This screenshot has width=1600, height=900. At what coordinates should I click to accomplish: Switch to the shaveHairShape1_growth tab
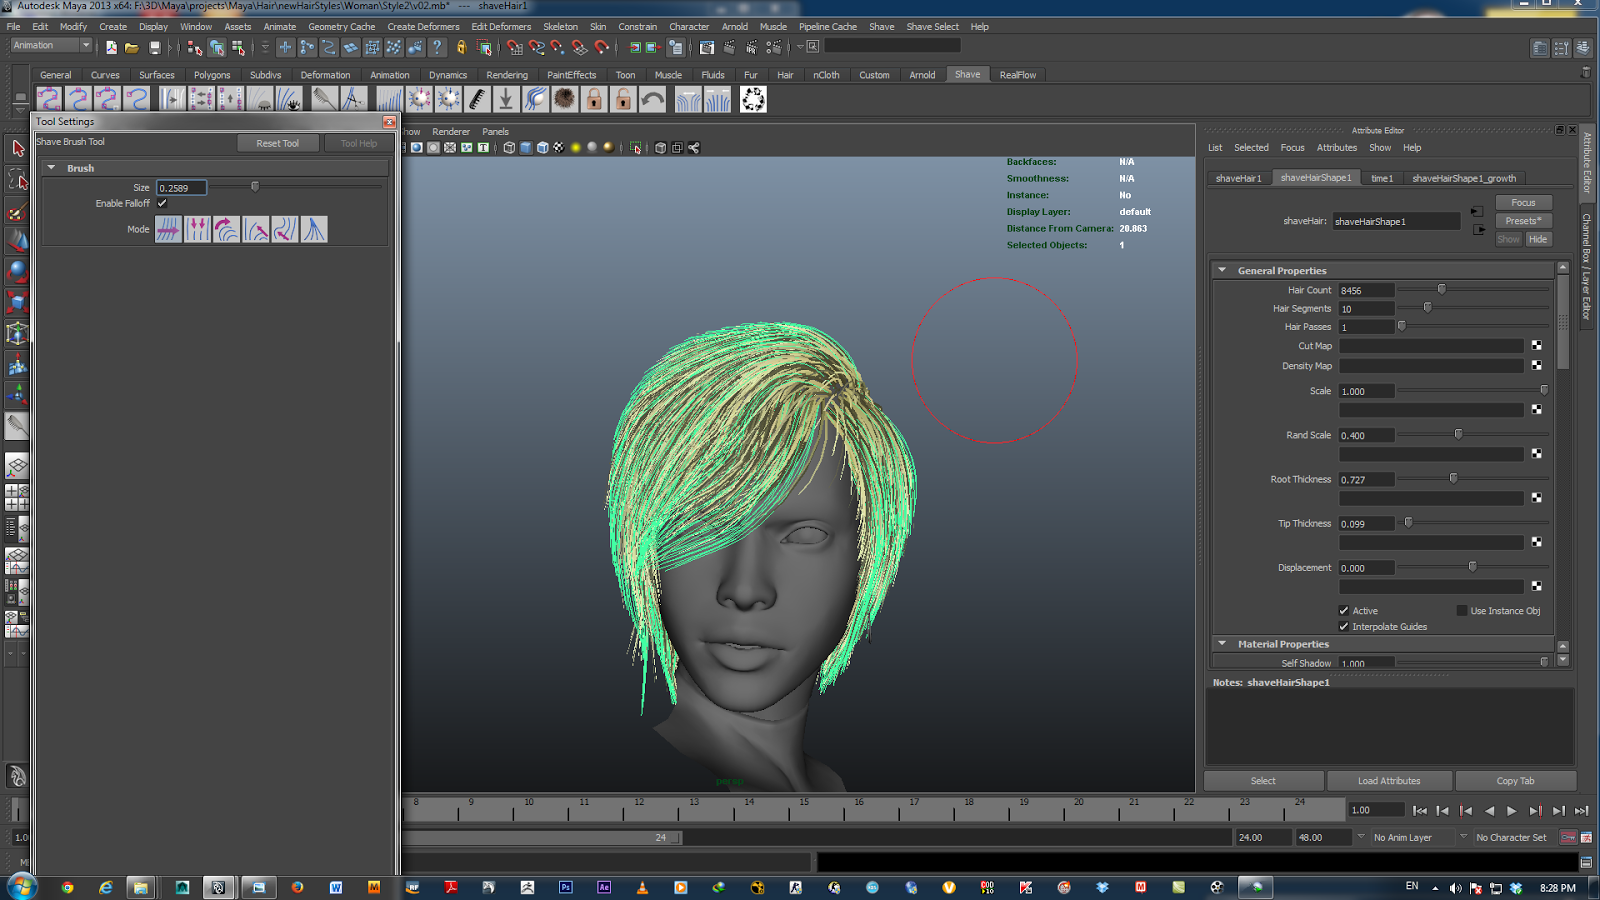tap(1462, 177)
